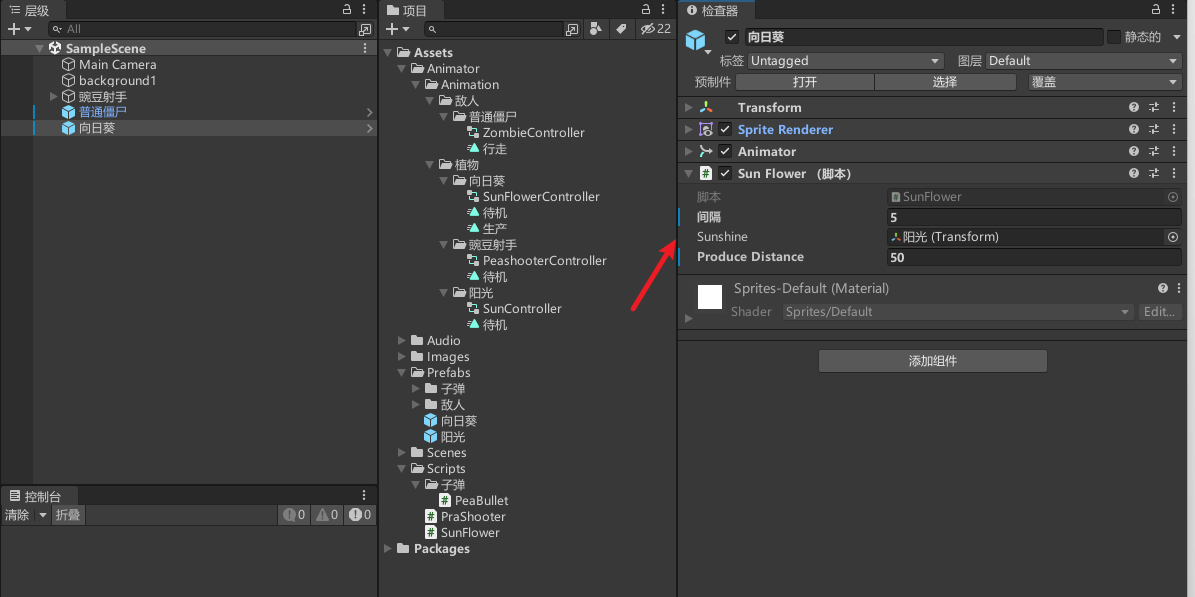Open the static options dropdown arrow
1195x597 pixels.
pos(1177,37)
